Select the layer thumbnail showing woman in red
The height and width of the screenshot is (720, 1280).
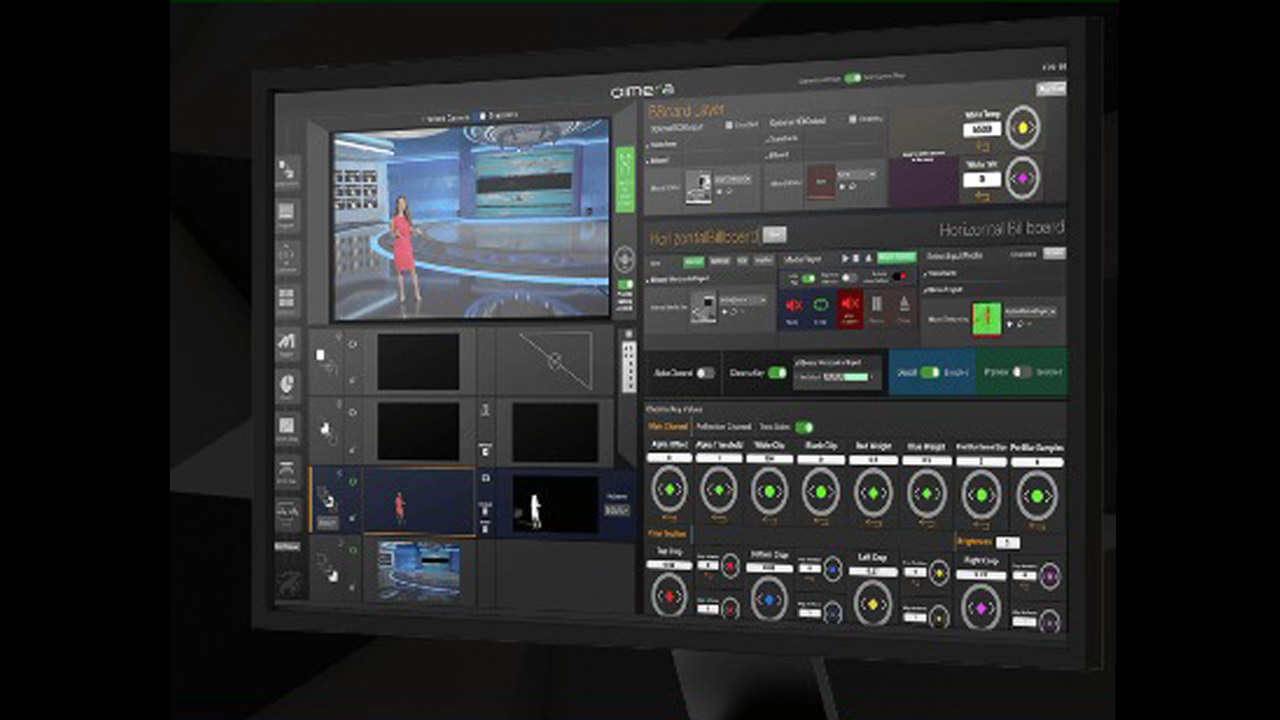coord(417,502)
